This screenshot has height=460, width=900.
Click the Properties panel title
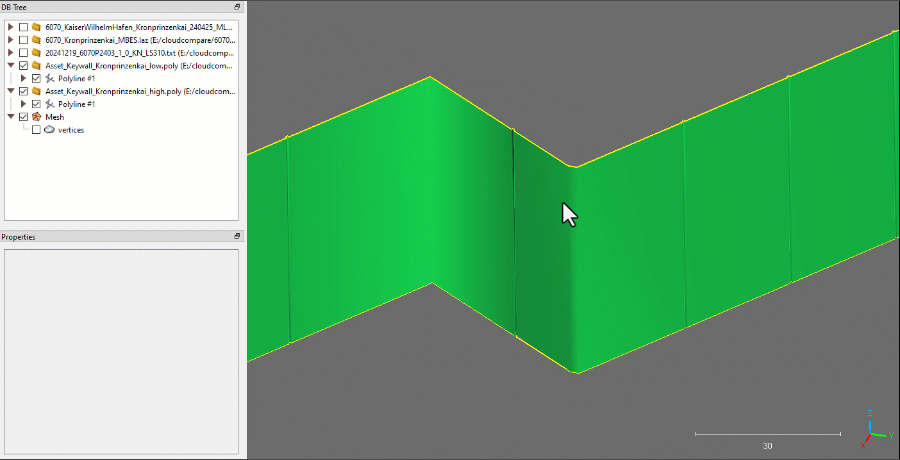(x=18, y=237)
